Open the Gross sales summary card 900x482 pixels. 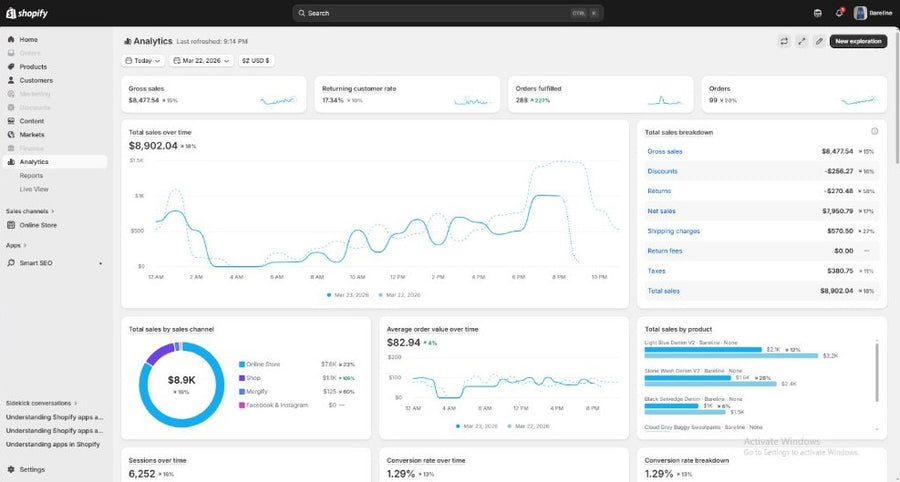(x=214, y=94)
